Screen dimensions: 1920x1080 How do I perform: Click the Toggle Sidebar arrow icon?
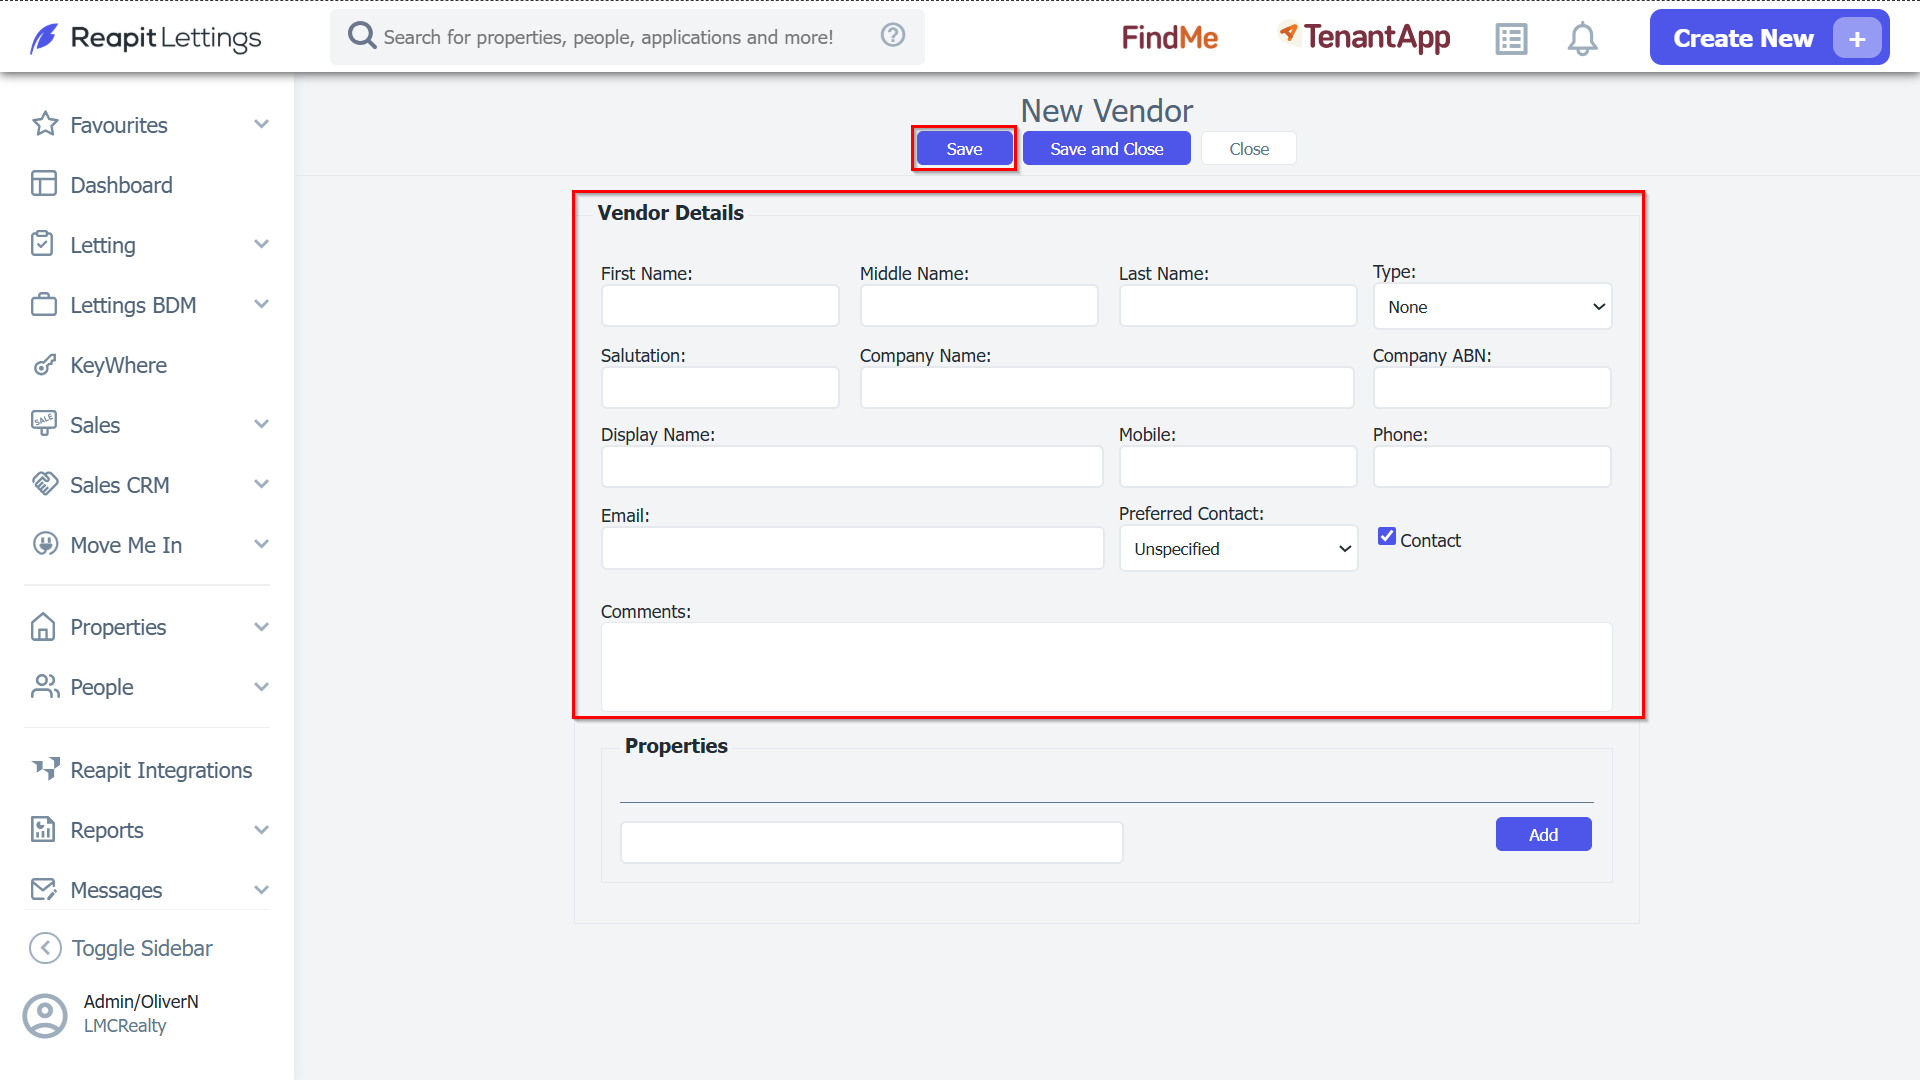click(x=45, y=948)
